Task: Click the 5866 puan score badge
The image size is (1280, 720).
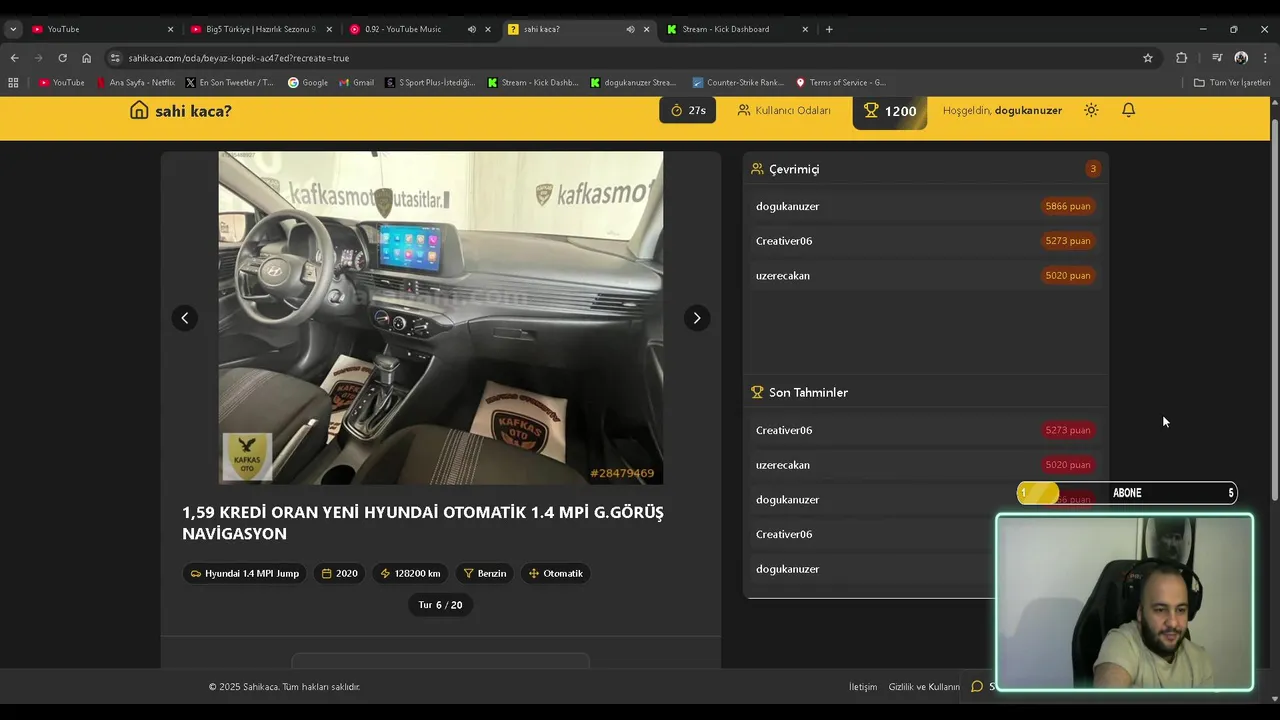Action: tap(1067, 206)
